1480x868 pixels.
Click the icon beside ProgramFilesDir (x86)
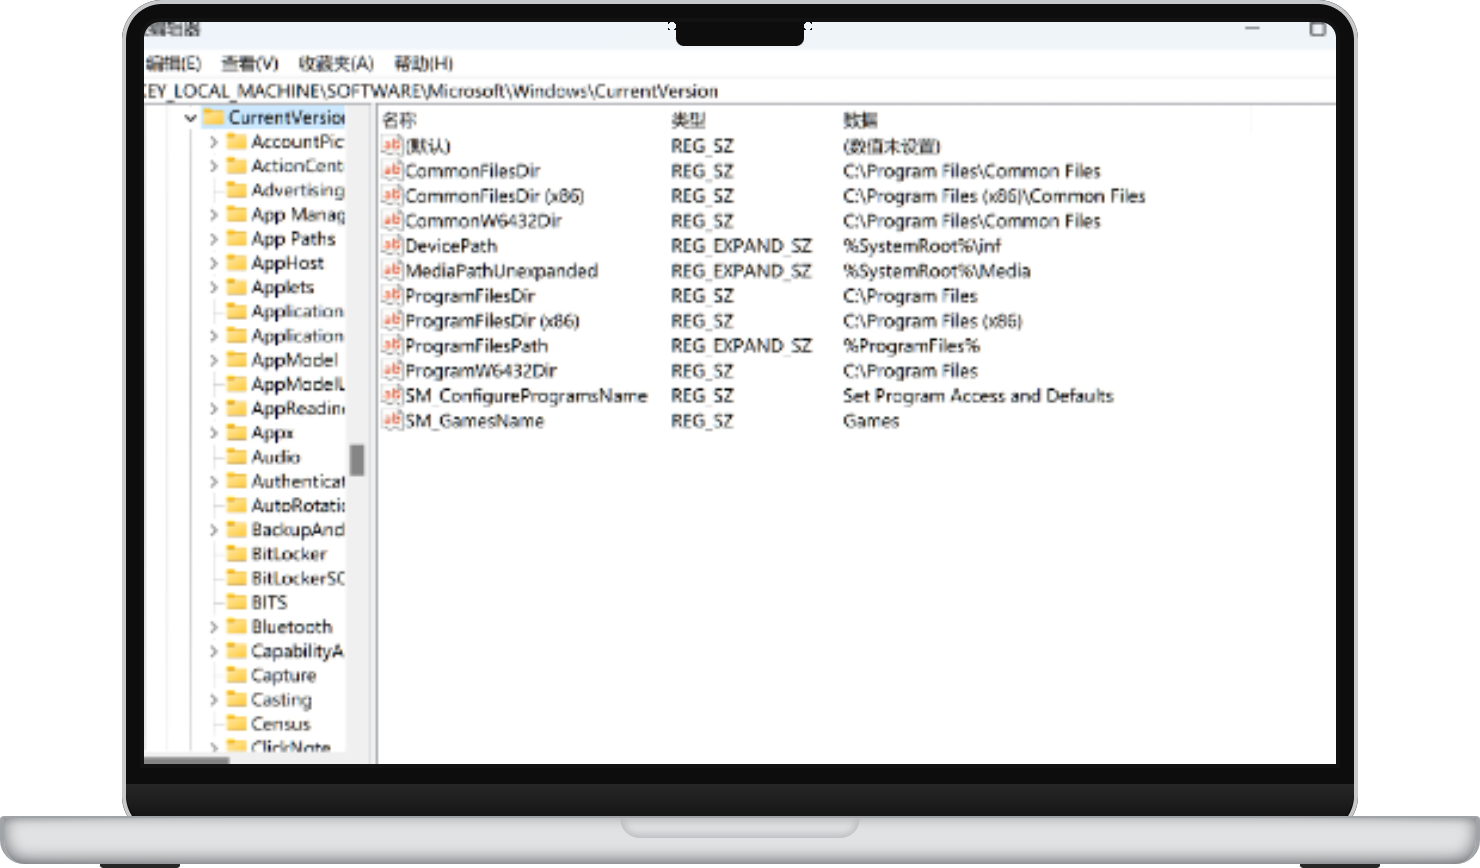point(392,320)
